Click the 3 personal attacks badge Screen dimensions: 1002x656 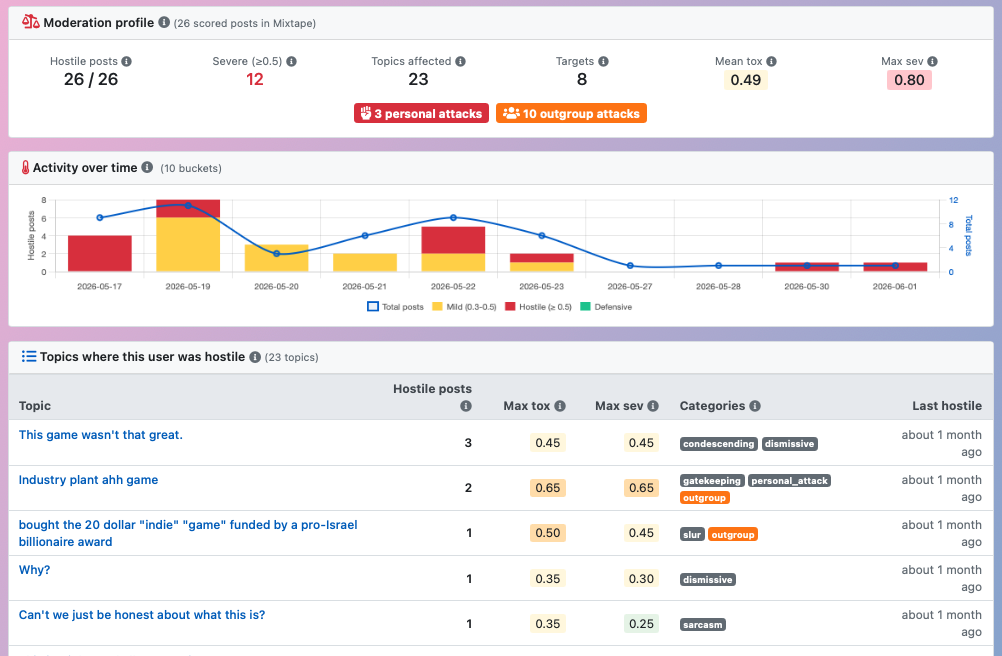[x=421, y=113]
